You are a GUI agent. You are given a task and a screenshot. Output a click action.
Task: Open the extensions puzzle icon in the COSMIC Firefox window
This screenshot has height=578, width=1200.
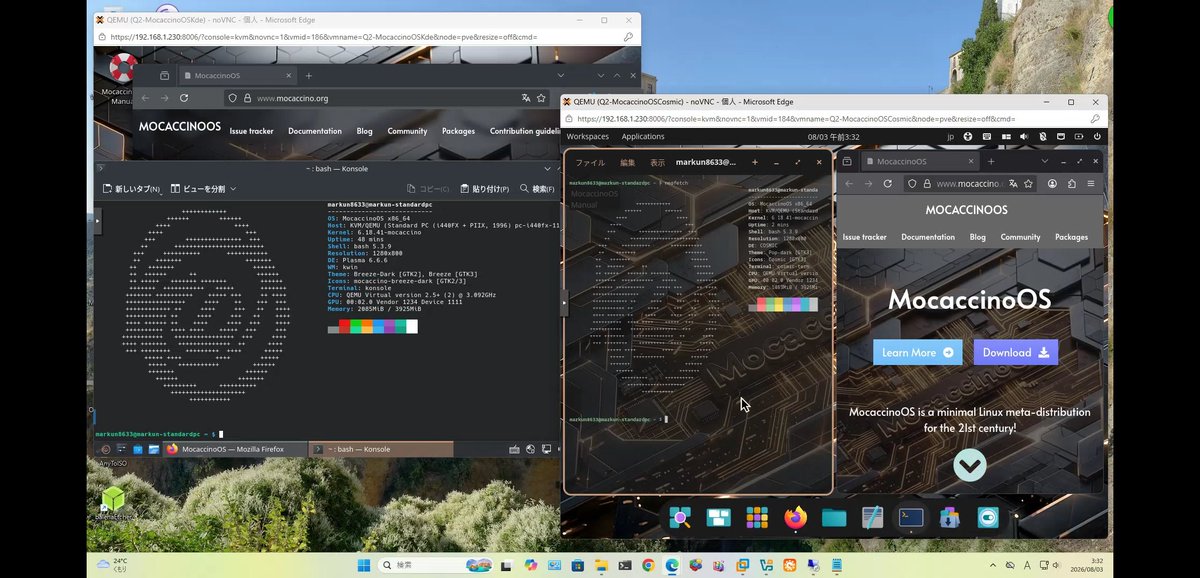(1072, 184)
